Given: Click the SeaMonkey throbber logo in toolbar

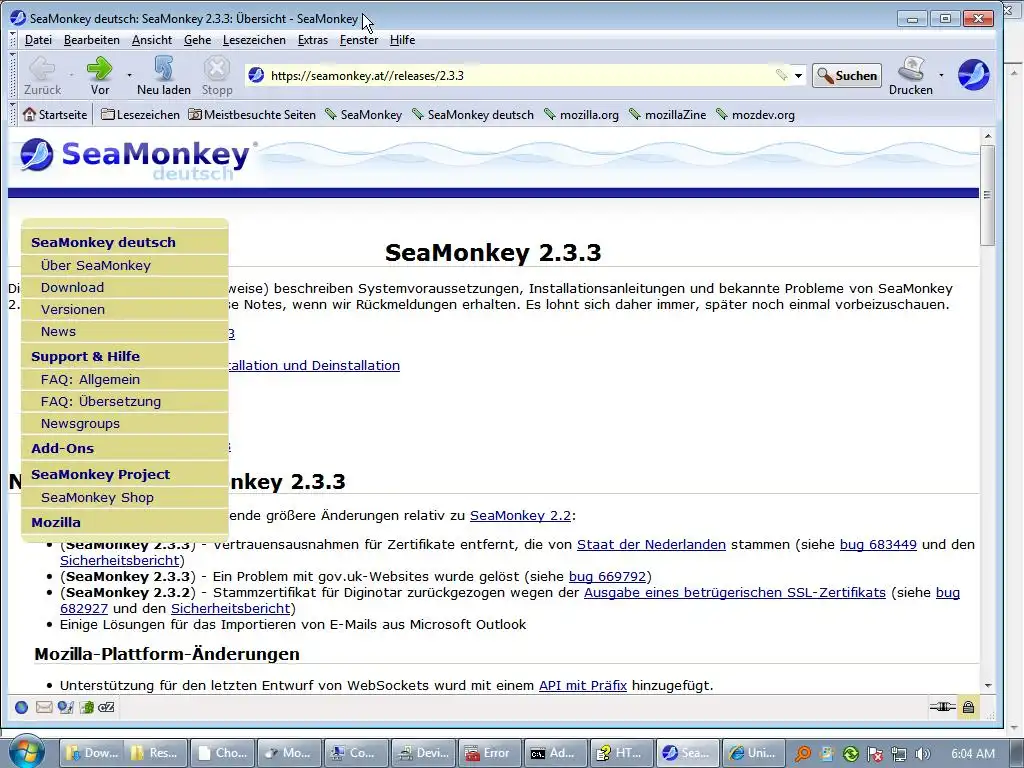Looking at the screenshot, I should (x=974, y=74).
